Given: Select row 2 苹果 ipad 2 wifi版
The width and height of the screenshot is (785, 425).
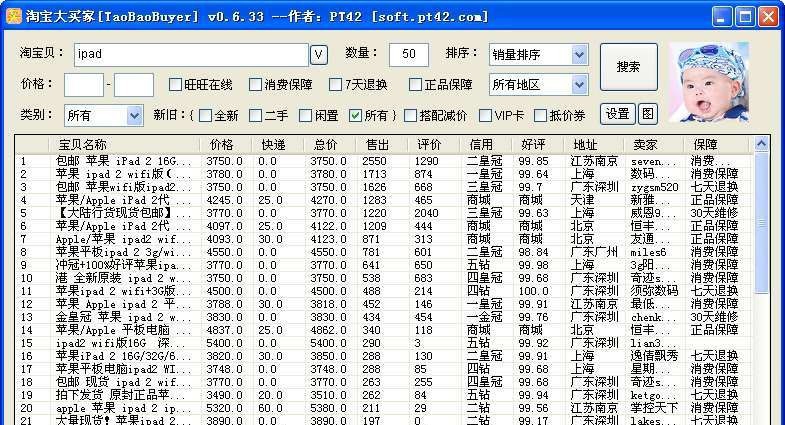Looking at the screenshot, I should click(x=383, y=174).
